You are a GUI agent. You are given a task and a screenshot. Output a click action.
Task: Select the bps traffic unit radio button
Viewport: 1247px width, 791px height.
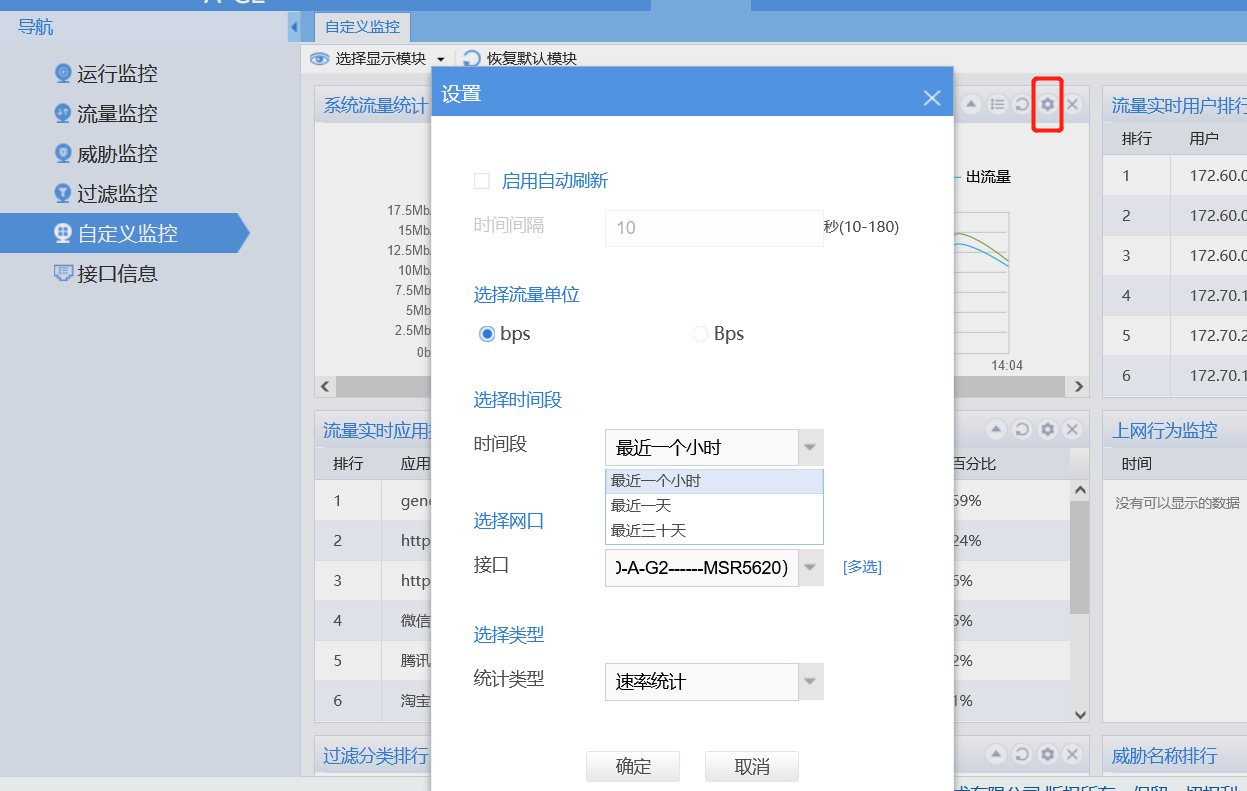click(487, 334)
